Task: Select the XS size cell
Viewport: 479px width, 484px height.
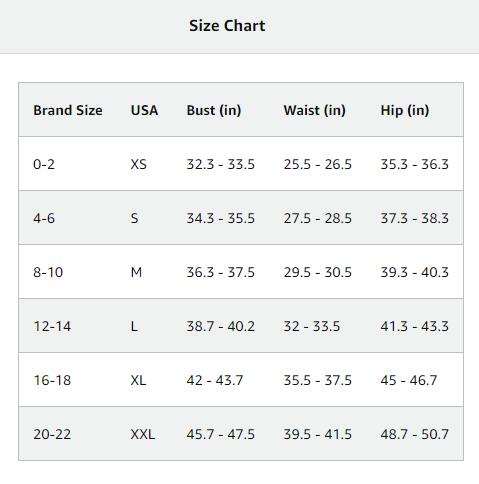Action: [x=138, y=164]
